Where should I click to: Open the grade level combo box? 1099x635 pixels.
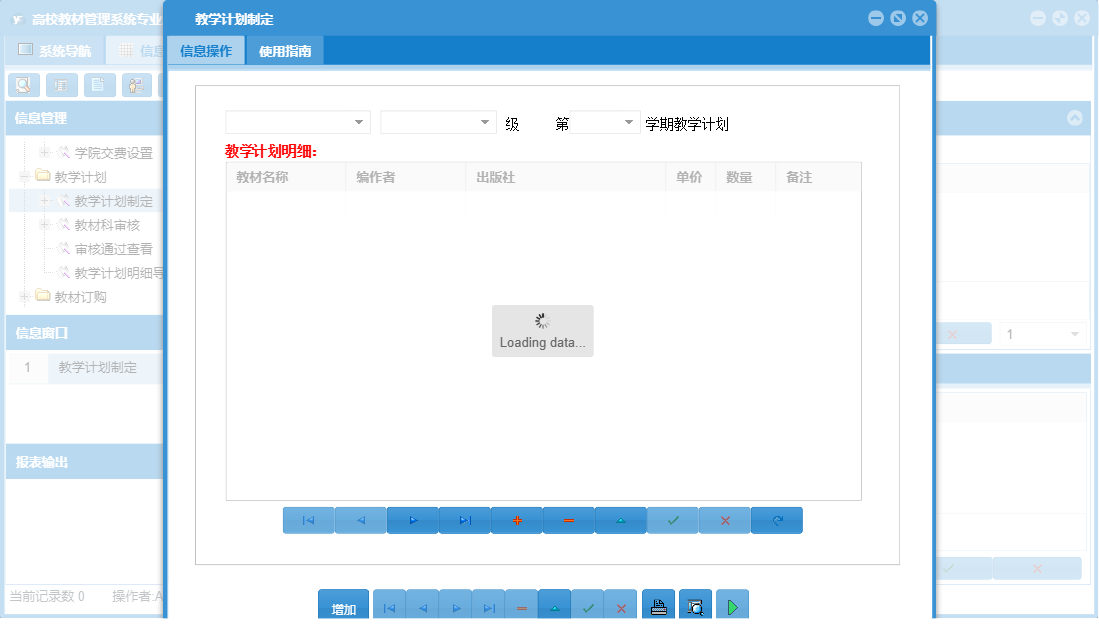pyautogui.click(x=437, y=121)
